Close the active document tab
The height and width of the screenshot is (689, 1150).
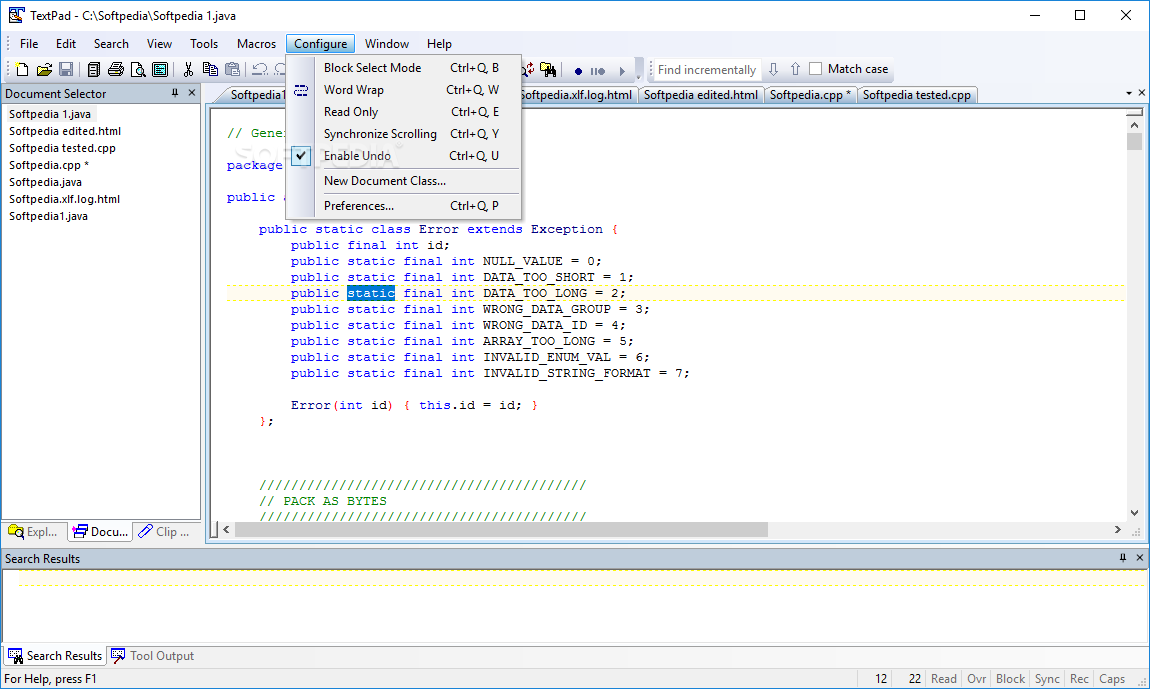pos(1141,93)
